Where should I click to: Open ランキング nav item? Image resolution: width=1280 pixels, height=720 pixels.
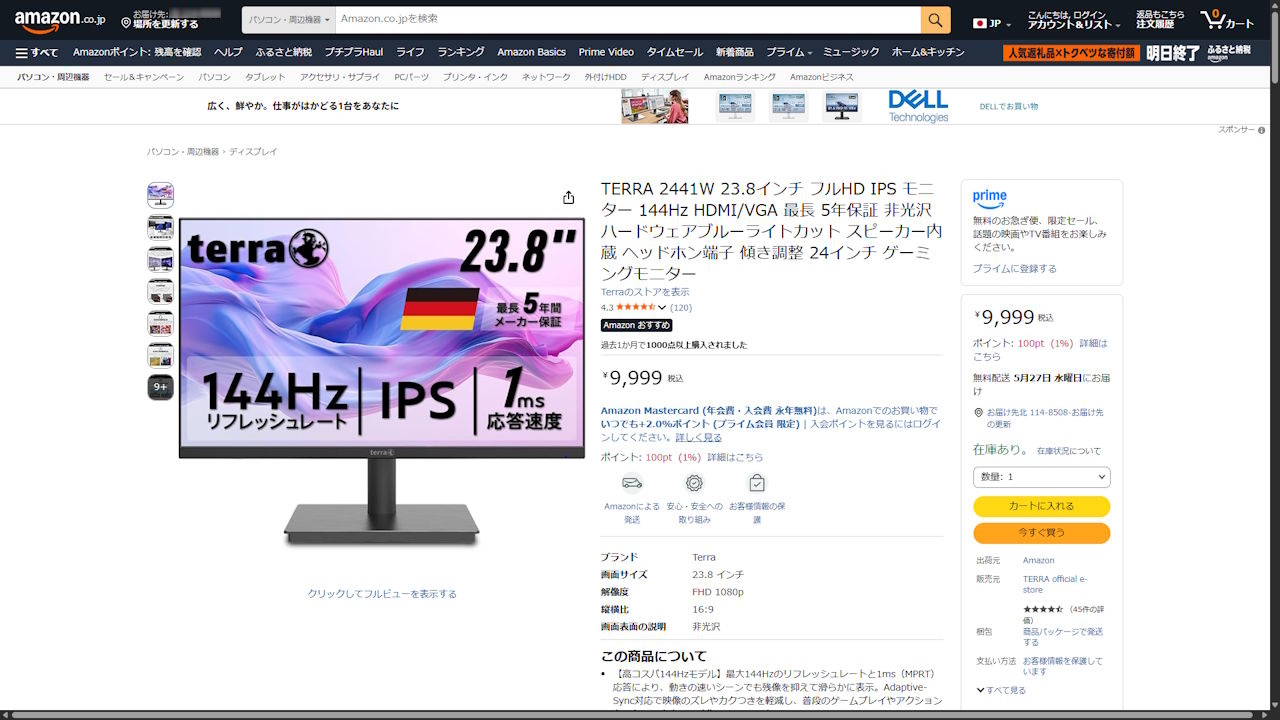click(461, 52)
